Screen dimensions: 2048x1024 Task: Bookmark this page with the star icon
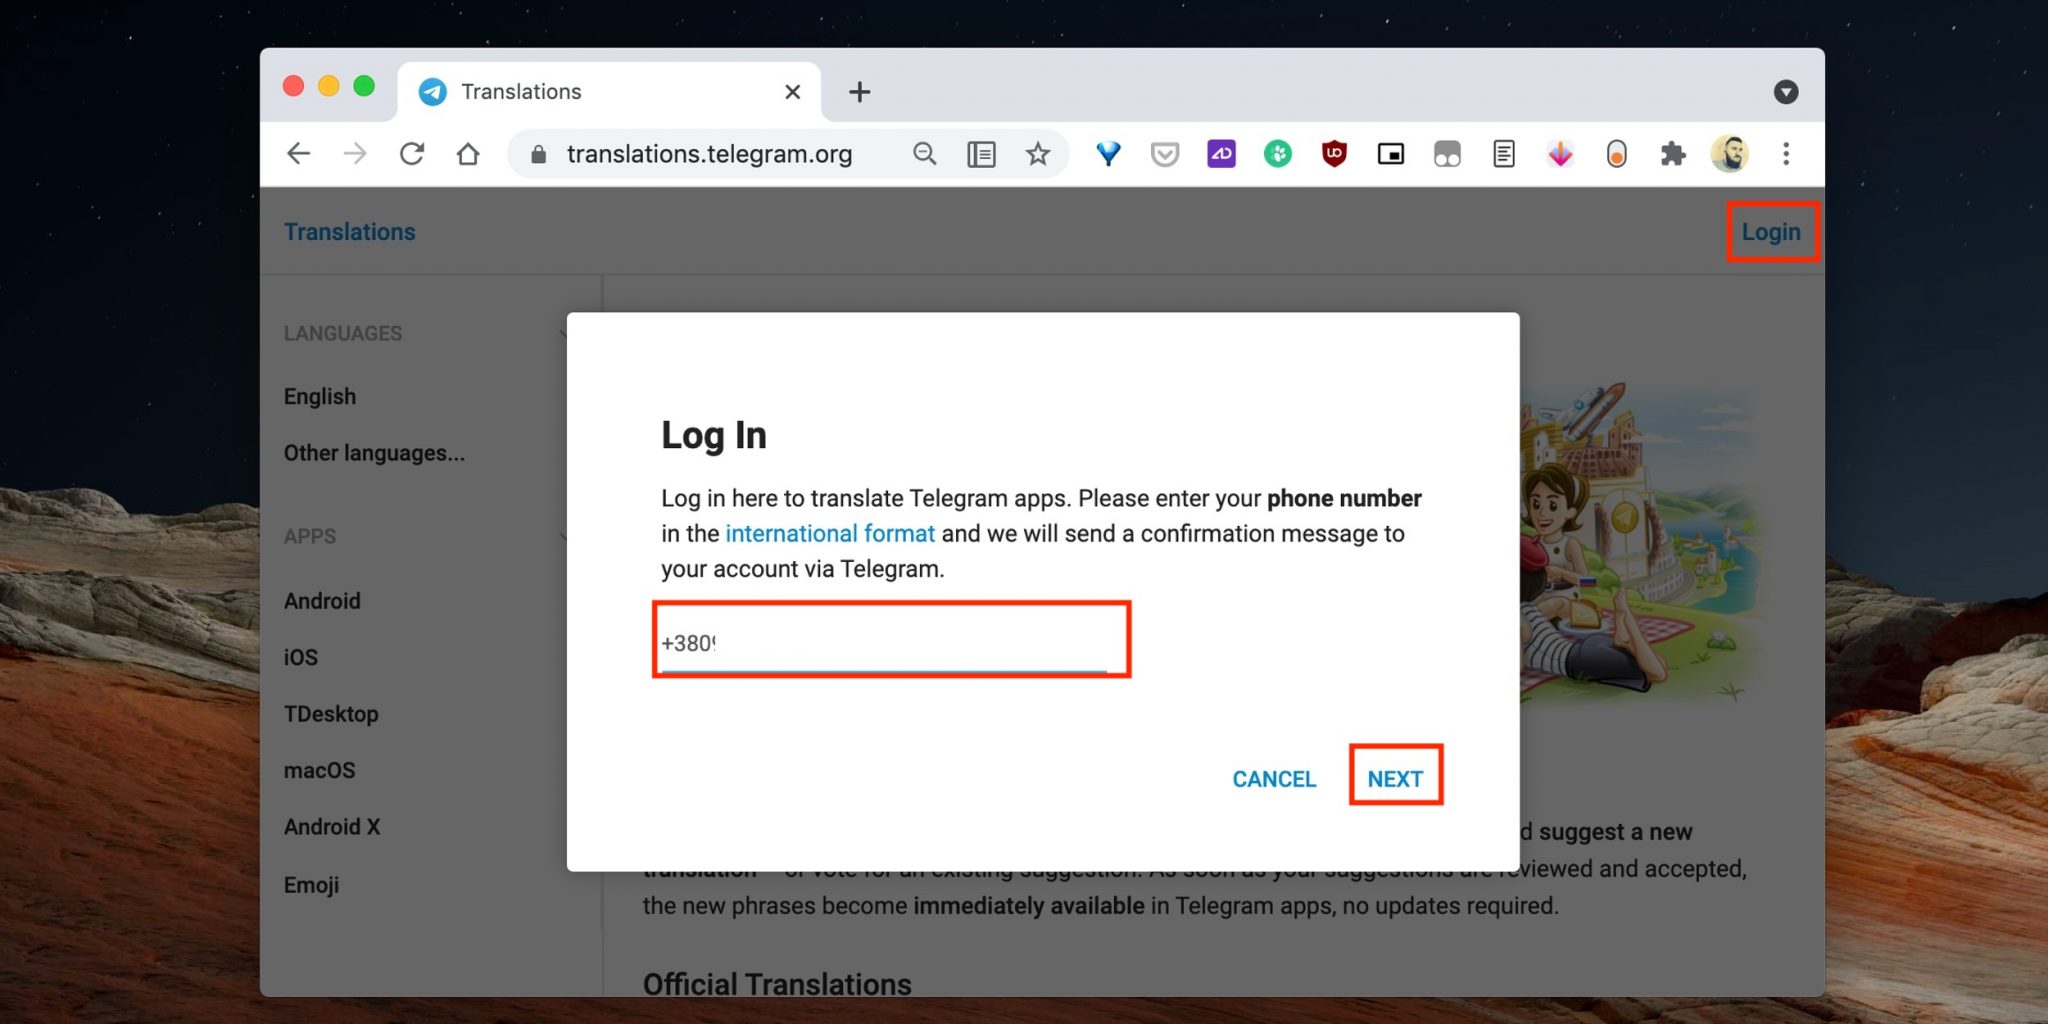1038,154
